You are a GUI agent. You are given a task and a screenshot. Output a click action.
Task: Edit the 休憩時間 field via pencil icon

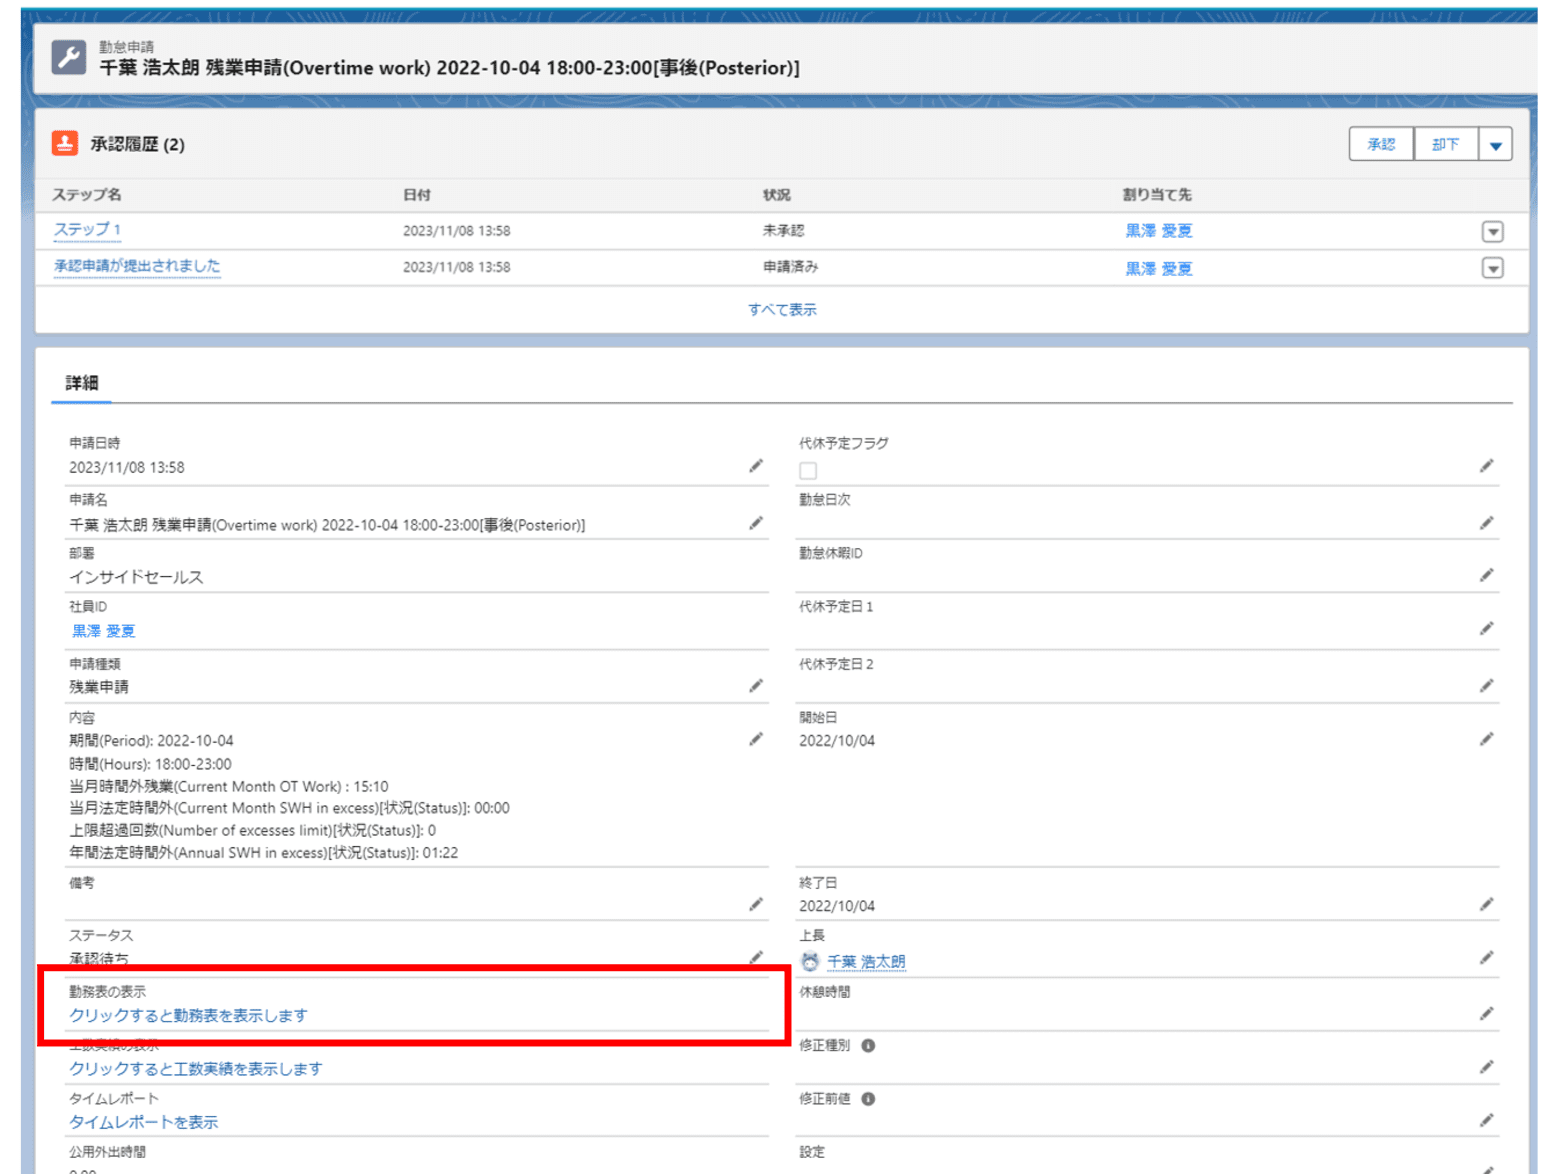1487,1013
